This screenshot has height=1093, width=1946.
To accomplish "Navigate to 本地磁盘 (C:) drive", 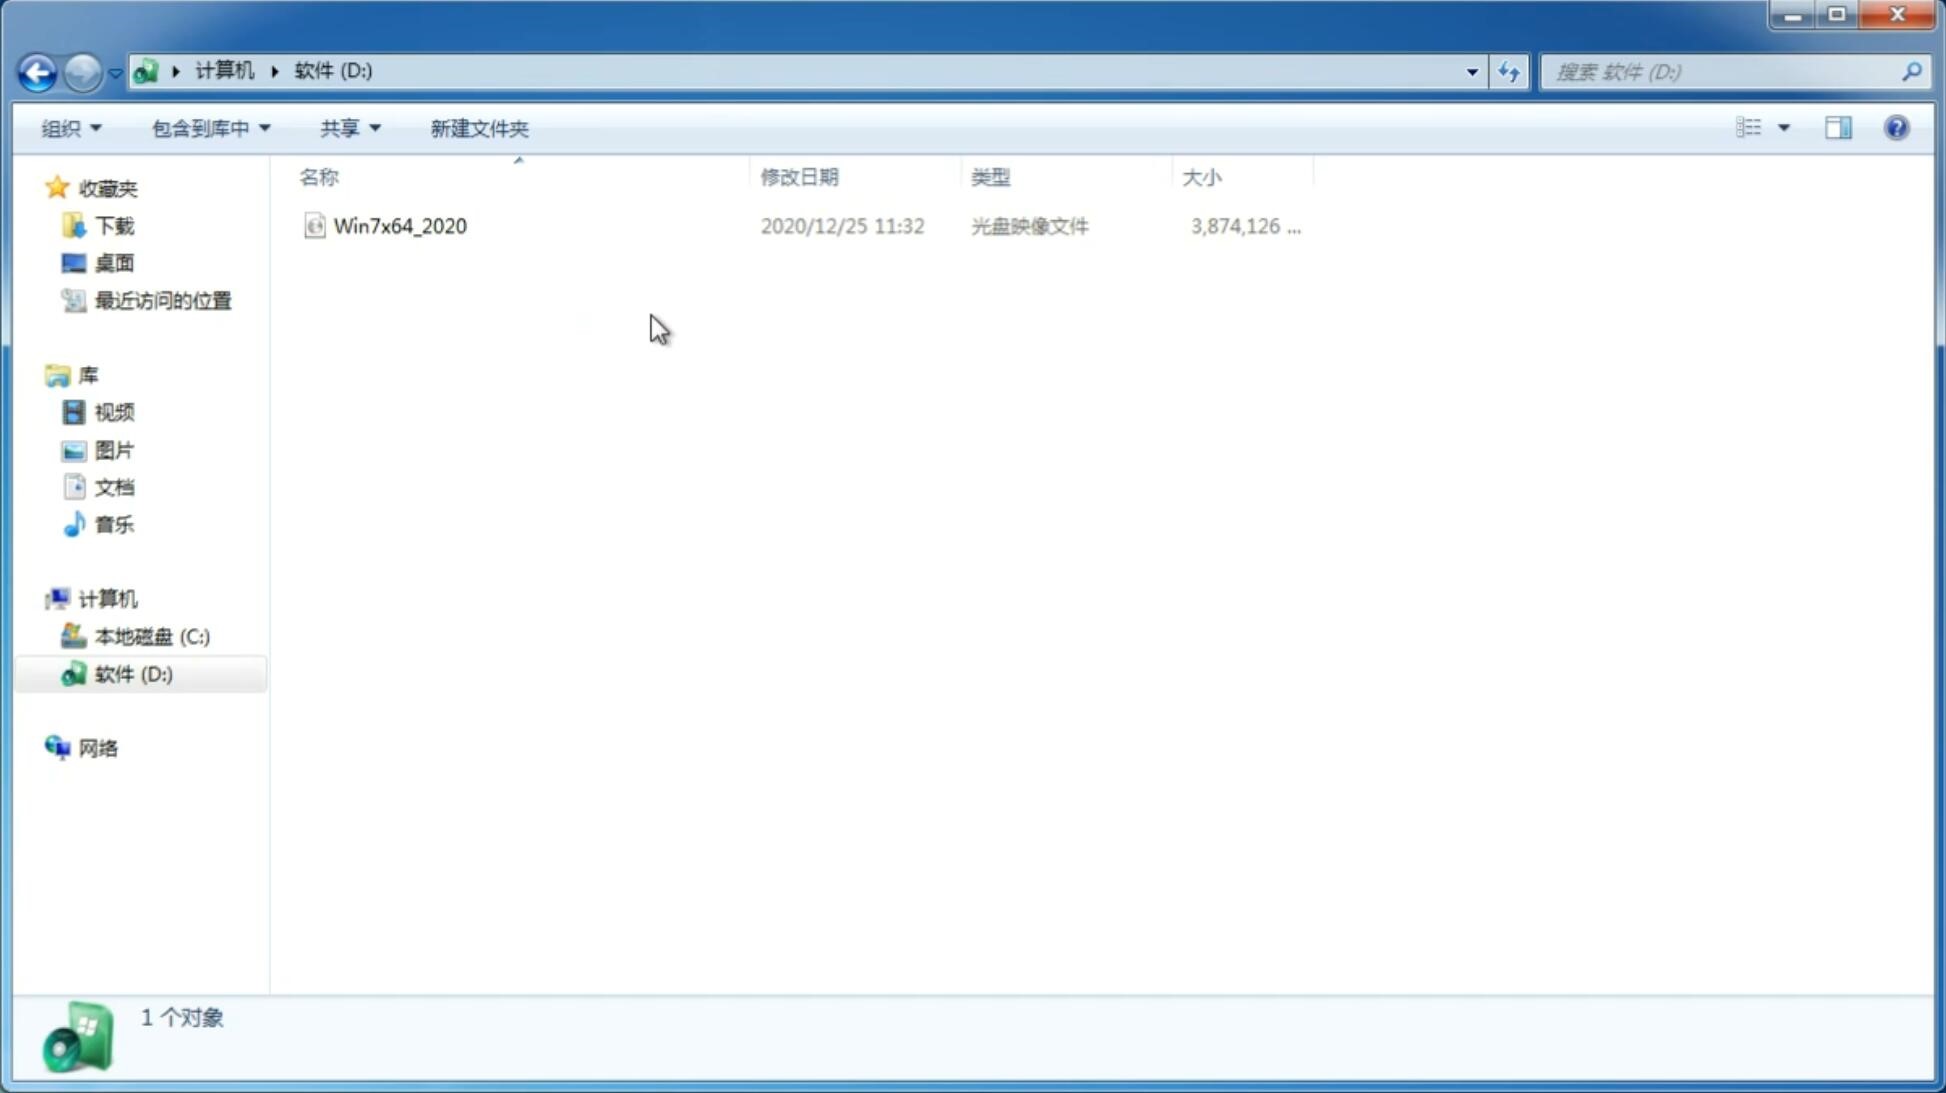I will point(151,636).
